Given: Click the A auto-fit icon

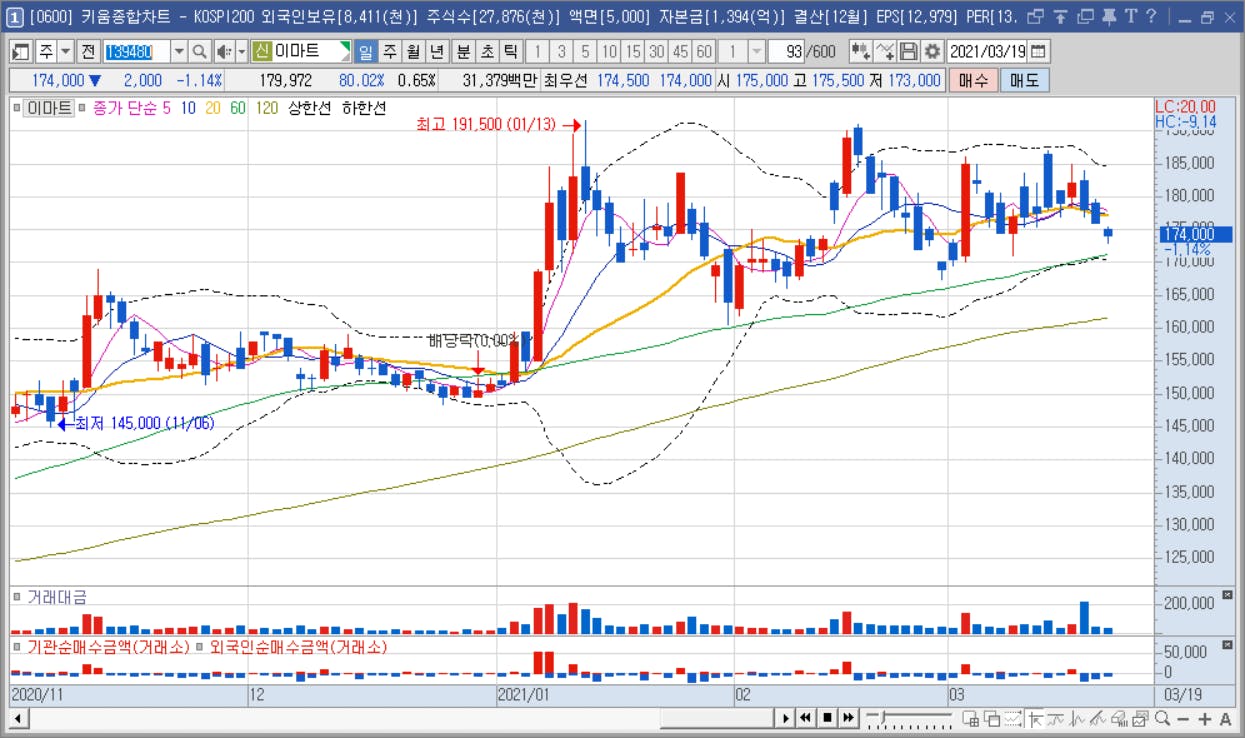Looking at the screenshot, I should click(x=1225, y=718).
